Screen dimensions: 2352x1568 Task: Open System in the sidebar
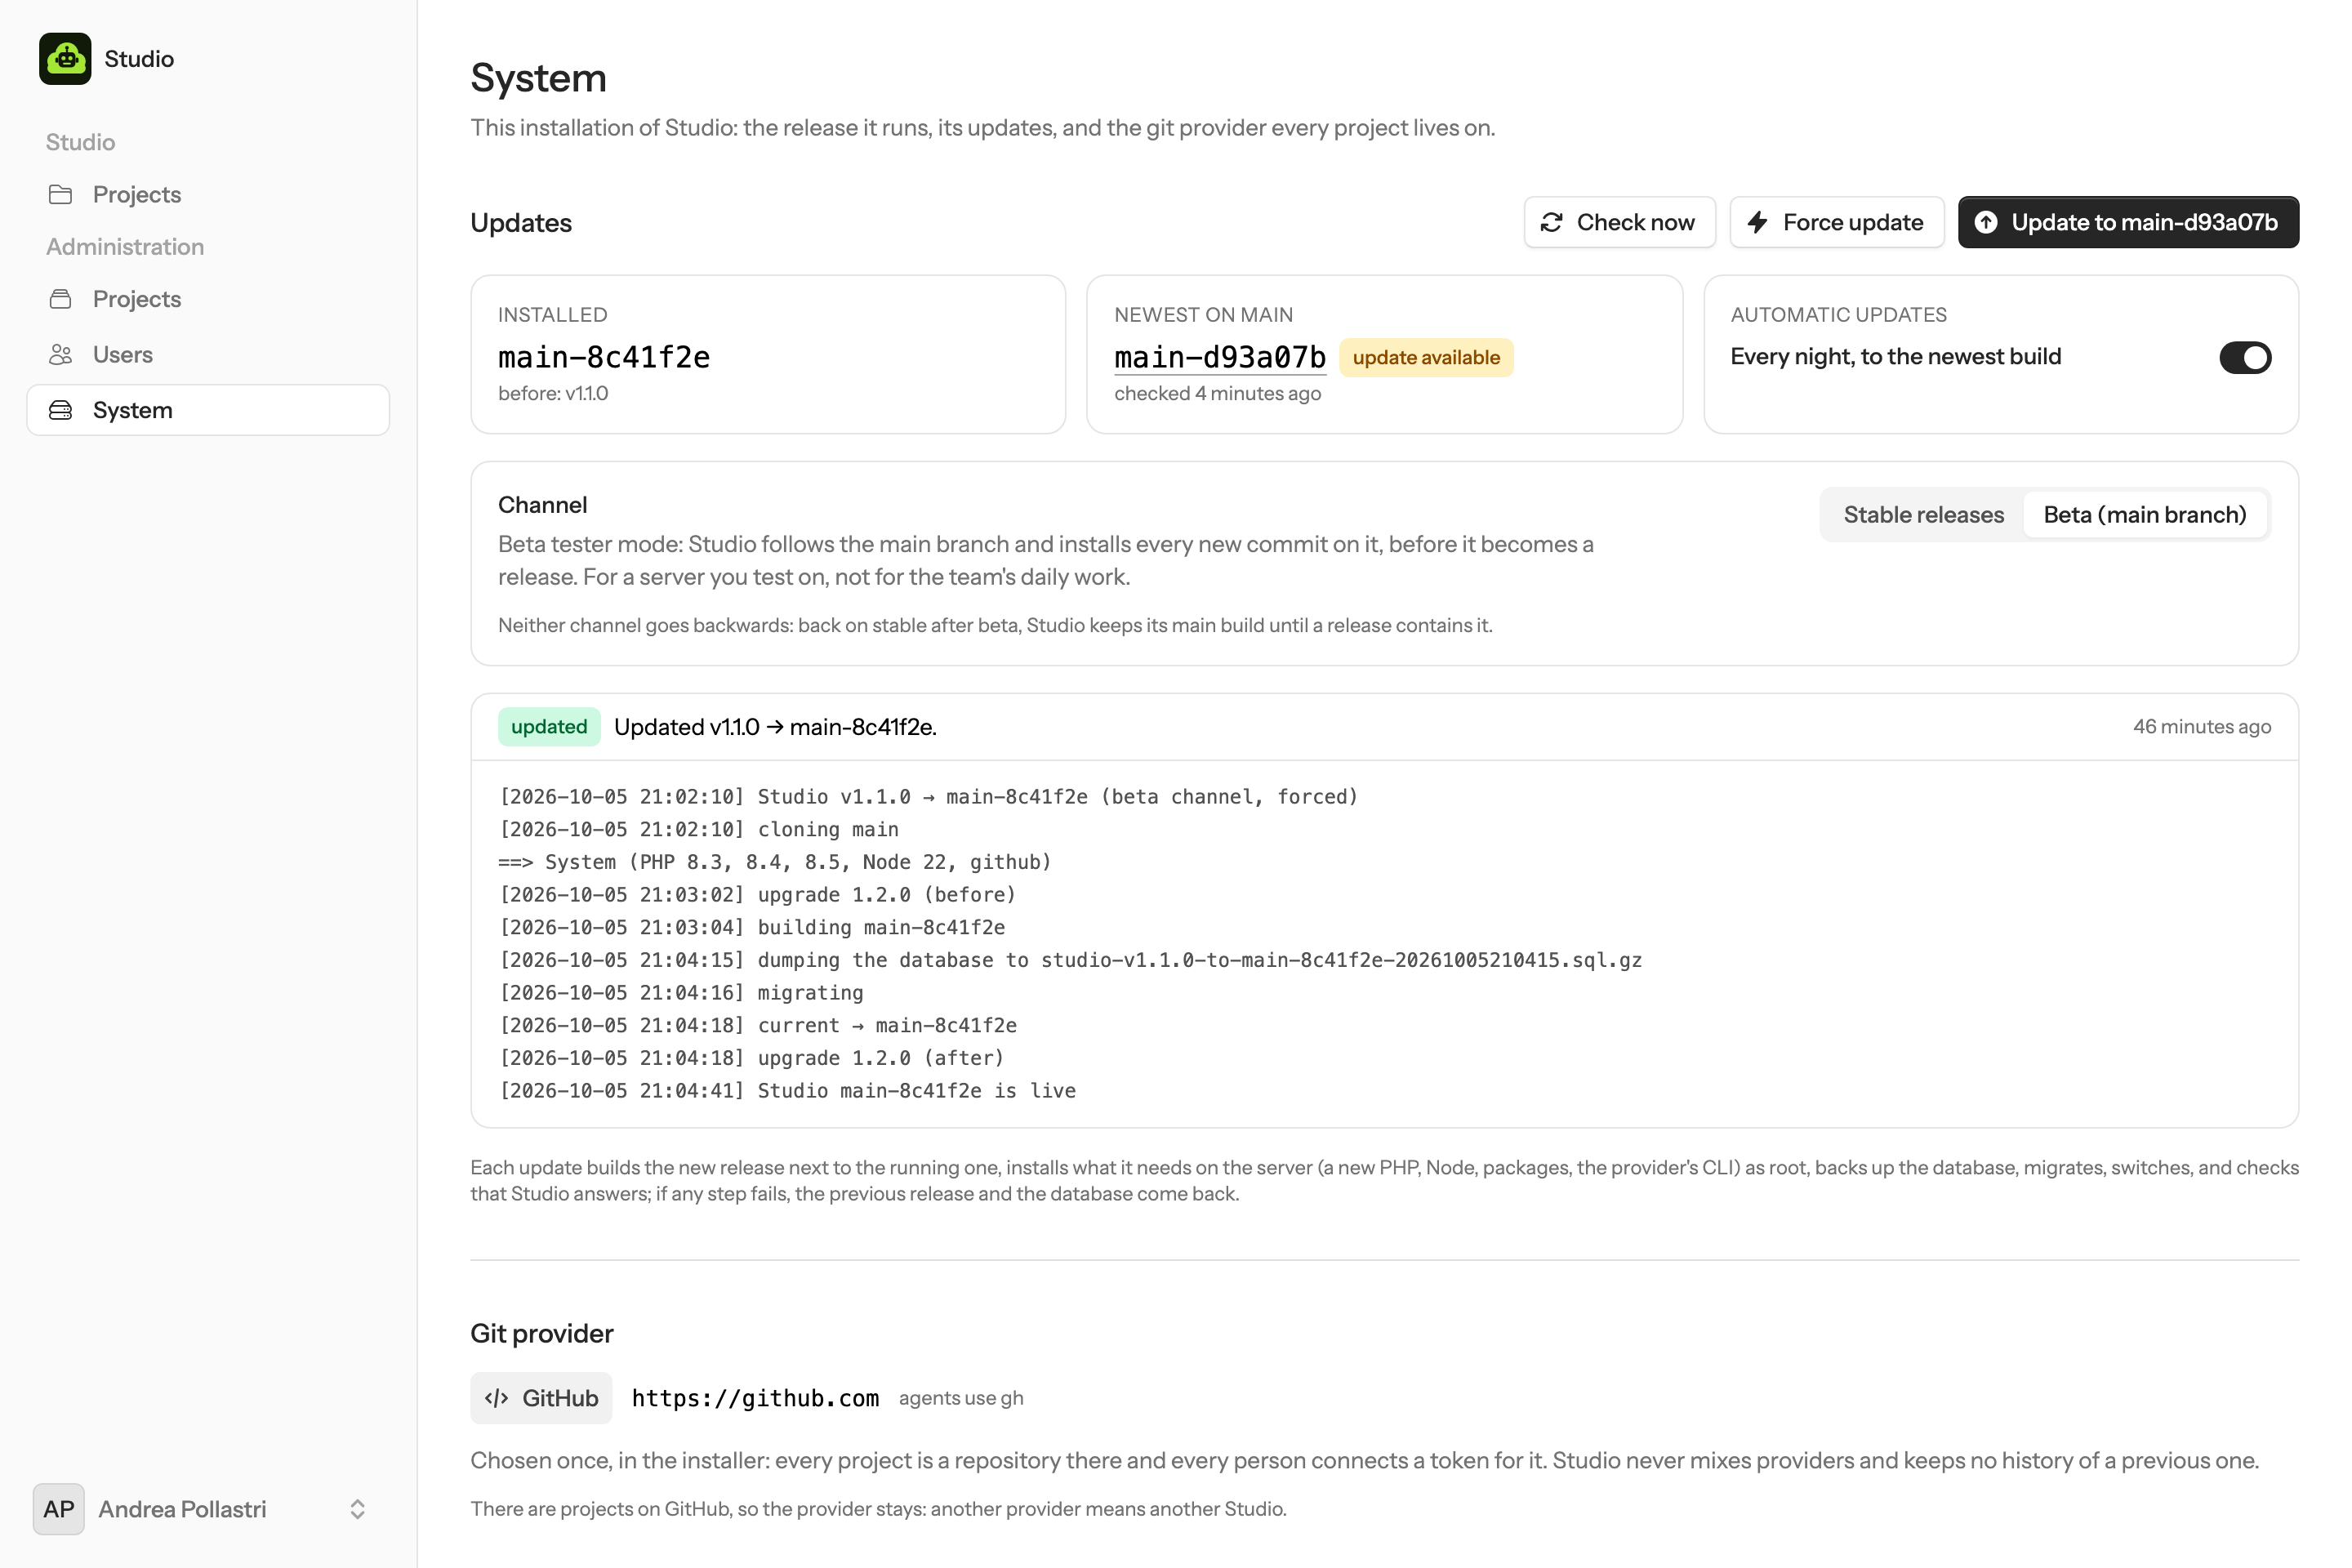pos(208,410)
